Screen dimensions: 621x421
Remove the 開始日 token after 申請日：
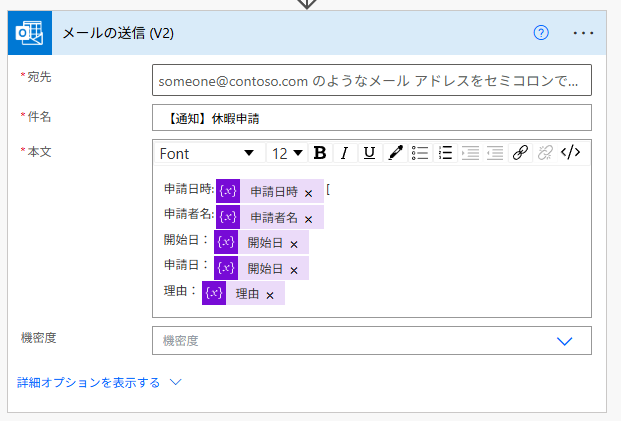click(x=294, y=271)
